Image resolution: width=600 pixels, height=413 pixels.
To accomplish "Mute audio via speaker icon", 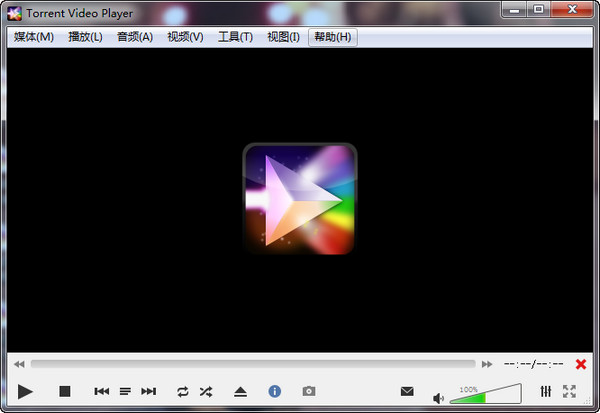I will (437, 397).
